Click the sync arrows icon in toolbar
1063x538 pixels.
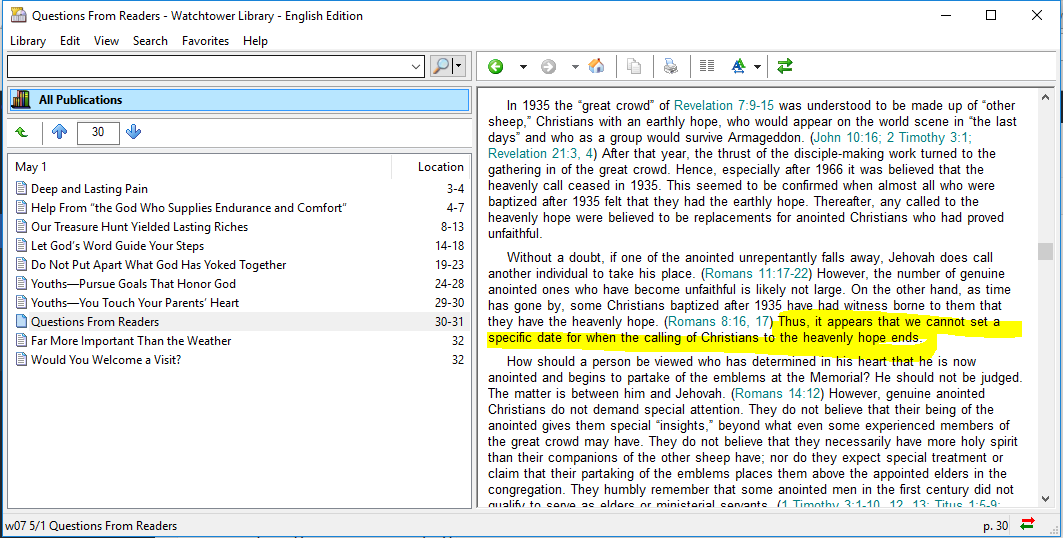785,66
